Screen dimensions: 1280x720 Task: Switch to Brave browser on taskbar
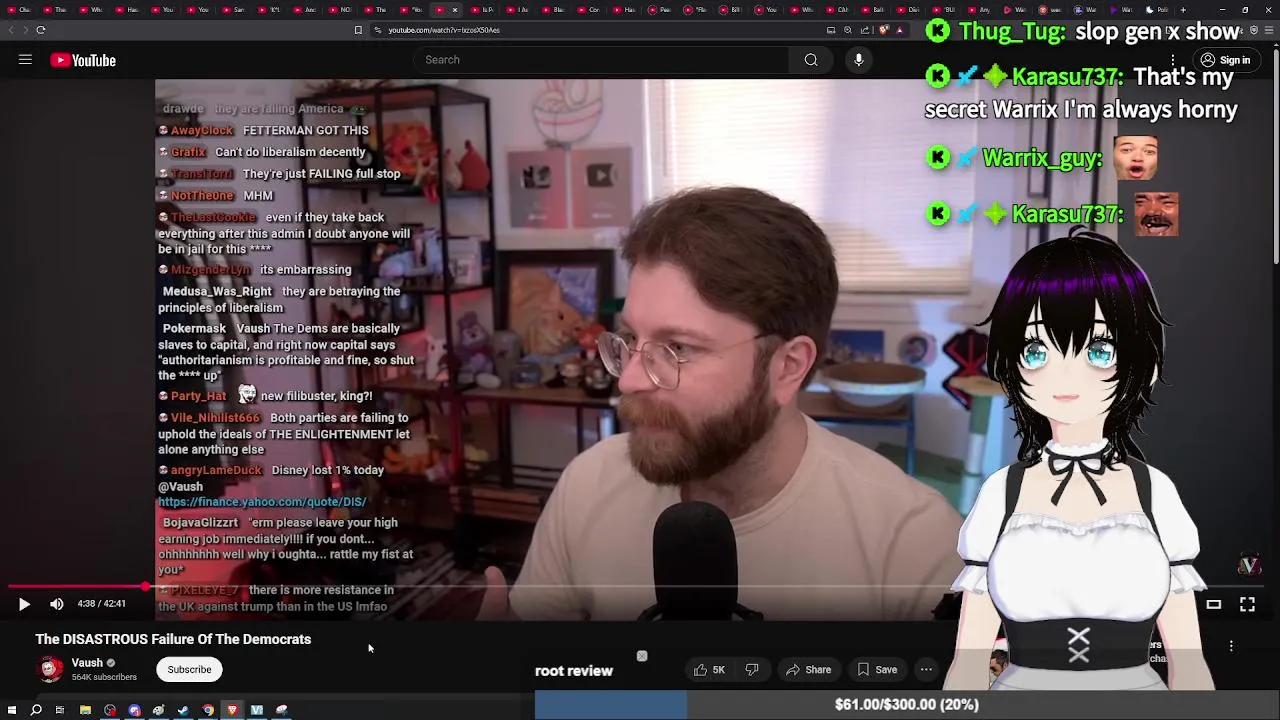click(x=232, y=710)
